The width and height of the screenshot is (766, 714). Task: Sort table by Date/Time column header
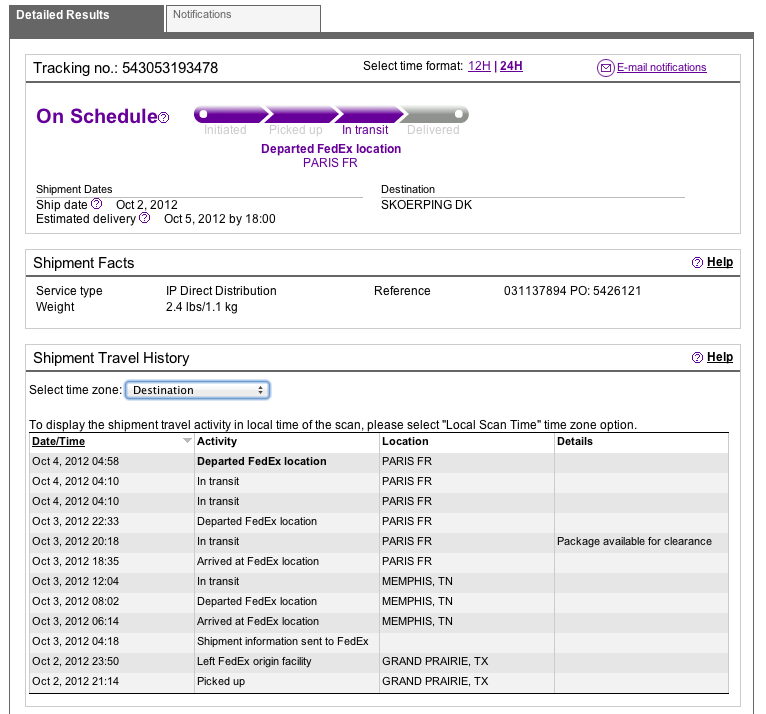click(x=59, y=441)
